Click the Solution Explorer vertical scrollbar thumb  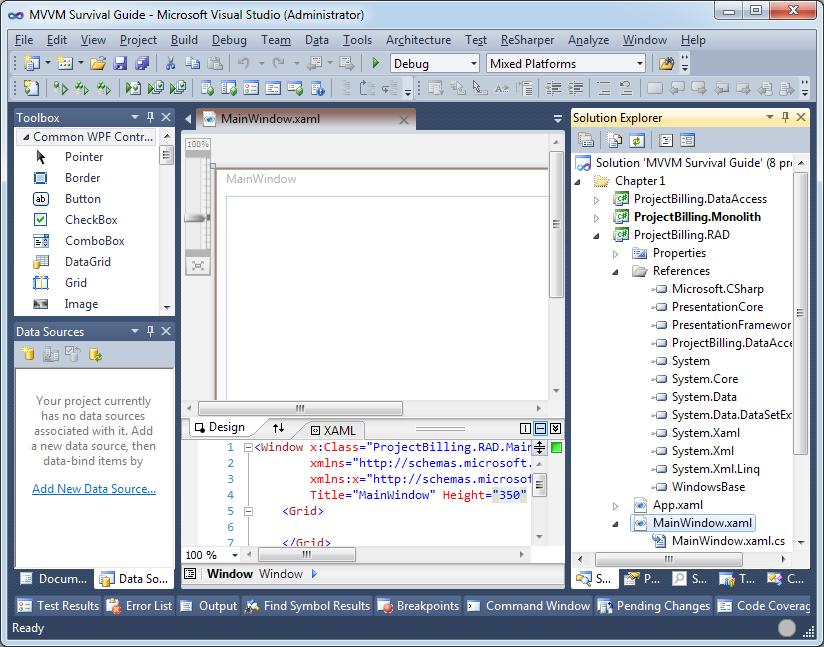[x=800, y=313]
